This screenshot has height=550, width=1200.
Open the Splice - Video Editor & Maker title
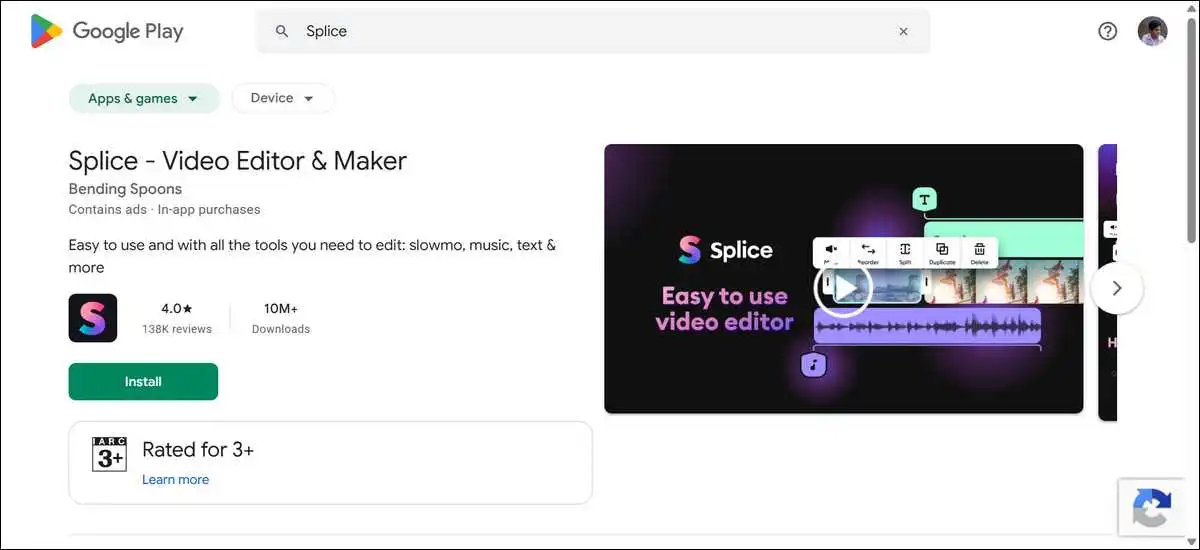(x=238, y=160)
